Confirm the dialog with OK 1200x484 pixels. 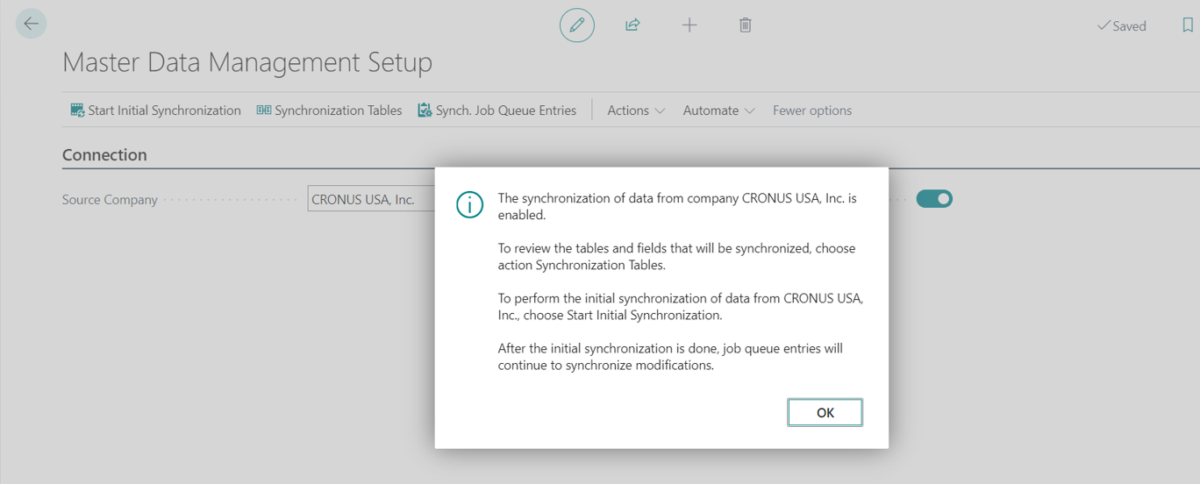pos(825,412)
